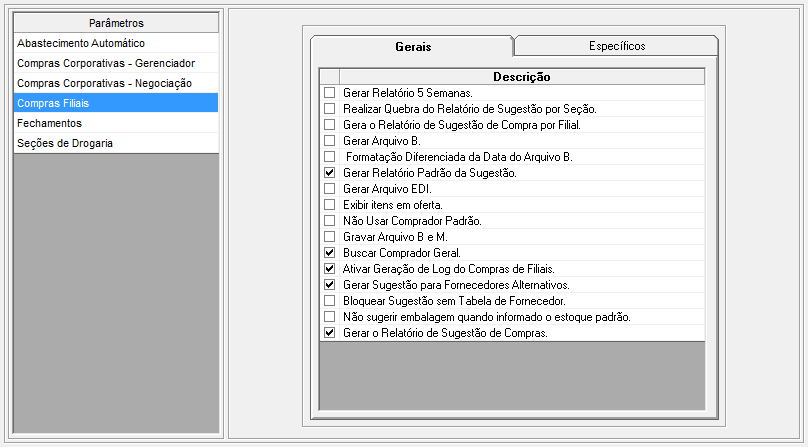This screenshot has width=808, height=447.
Task: Check Bloquear Sugestão sem Tabela de Fornecedor
Action: tap(329, 301)
